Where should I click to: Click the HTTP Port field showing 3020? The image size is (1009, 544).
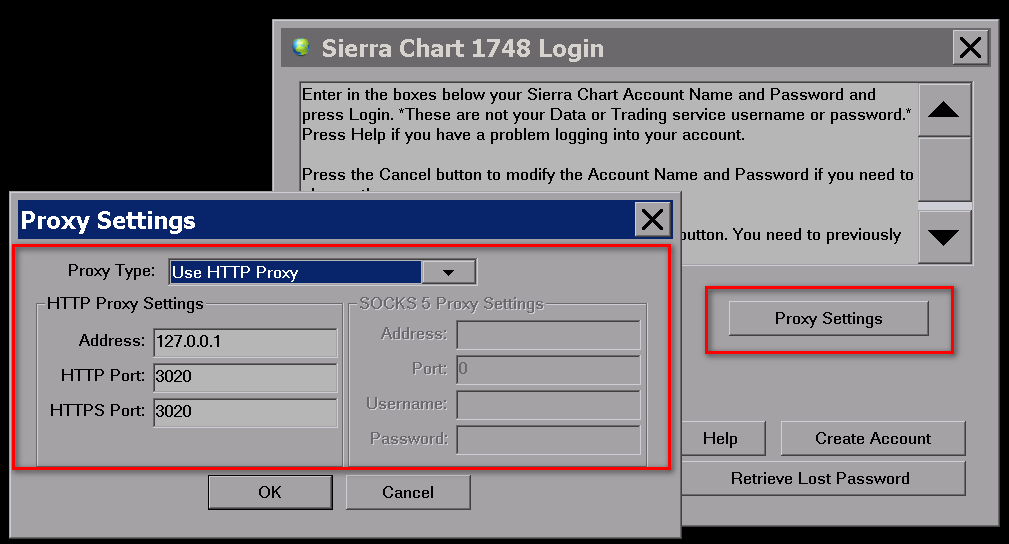click(245, 377)
